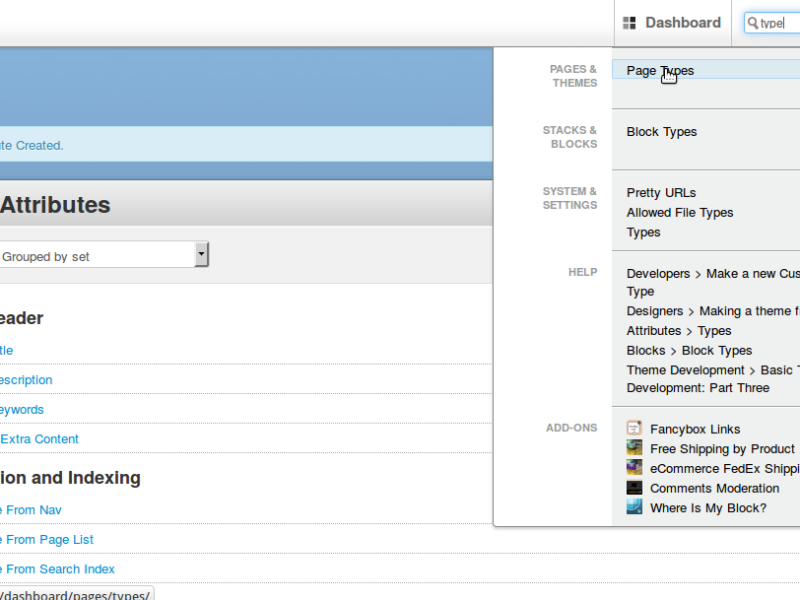Select Page Types from search results
This screenshot has width=800, height=600.
[x=660, y=71]
